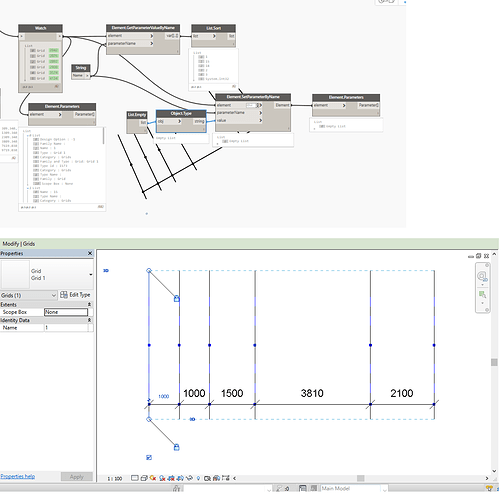Screen dimensions: 501x499
Task: Collapse the Extents properties section
Action: tap(89, 304)
